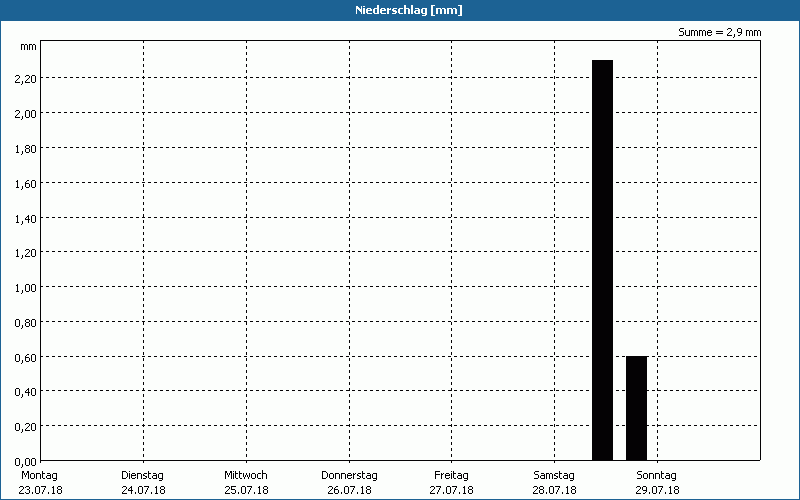This screenshot has width=800, height=500.
Task: Click the 1,20 y-axis value
Action: tap(26, 253)
